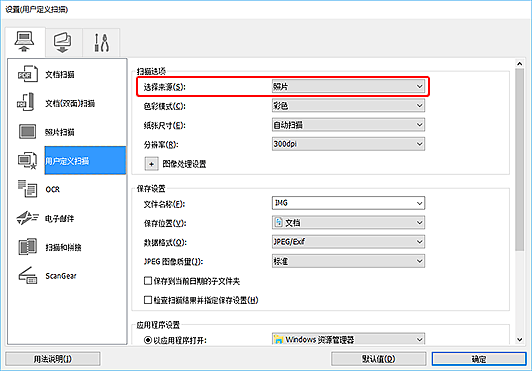The image size is (532, 371).
Task: Click the 默认值 button
Action: pos(378,359)
